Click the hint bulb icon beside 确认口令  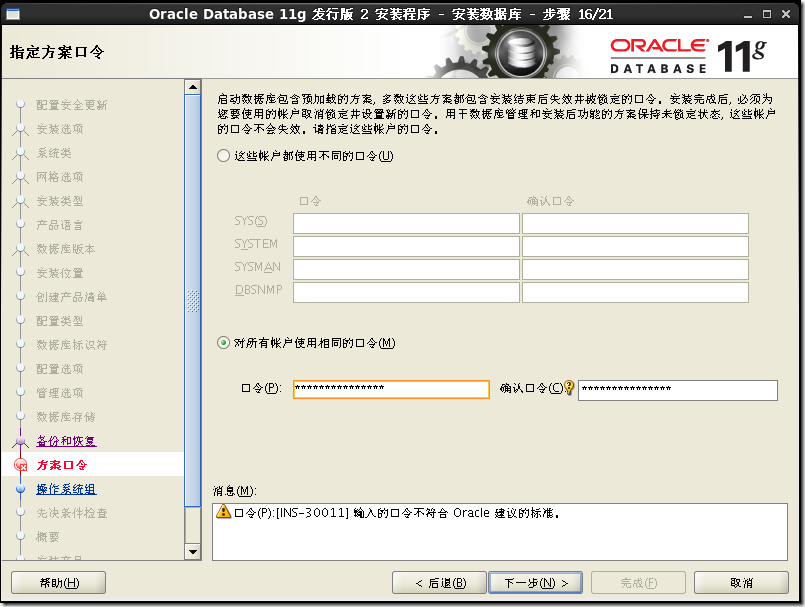coord(569,387)
